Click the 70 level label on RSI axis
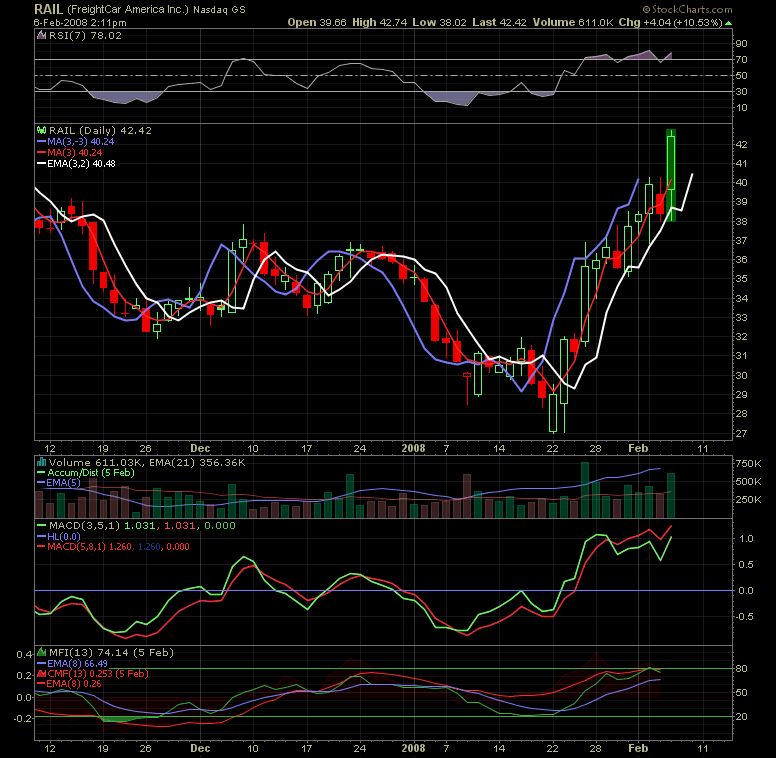Viewport: 776px width, 758px height. pyautogui.click(x=741, y=60)
